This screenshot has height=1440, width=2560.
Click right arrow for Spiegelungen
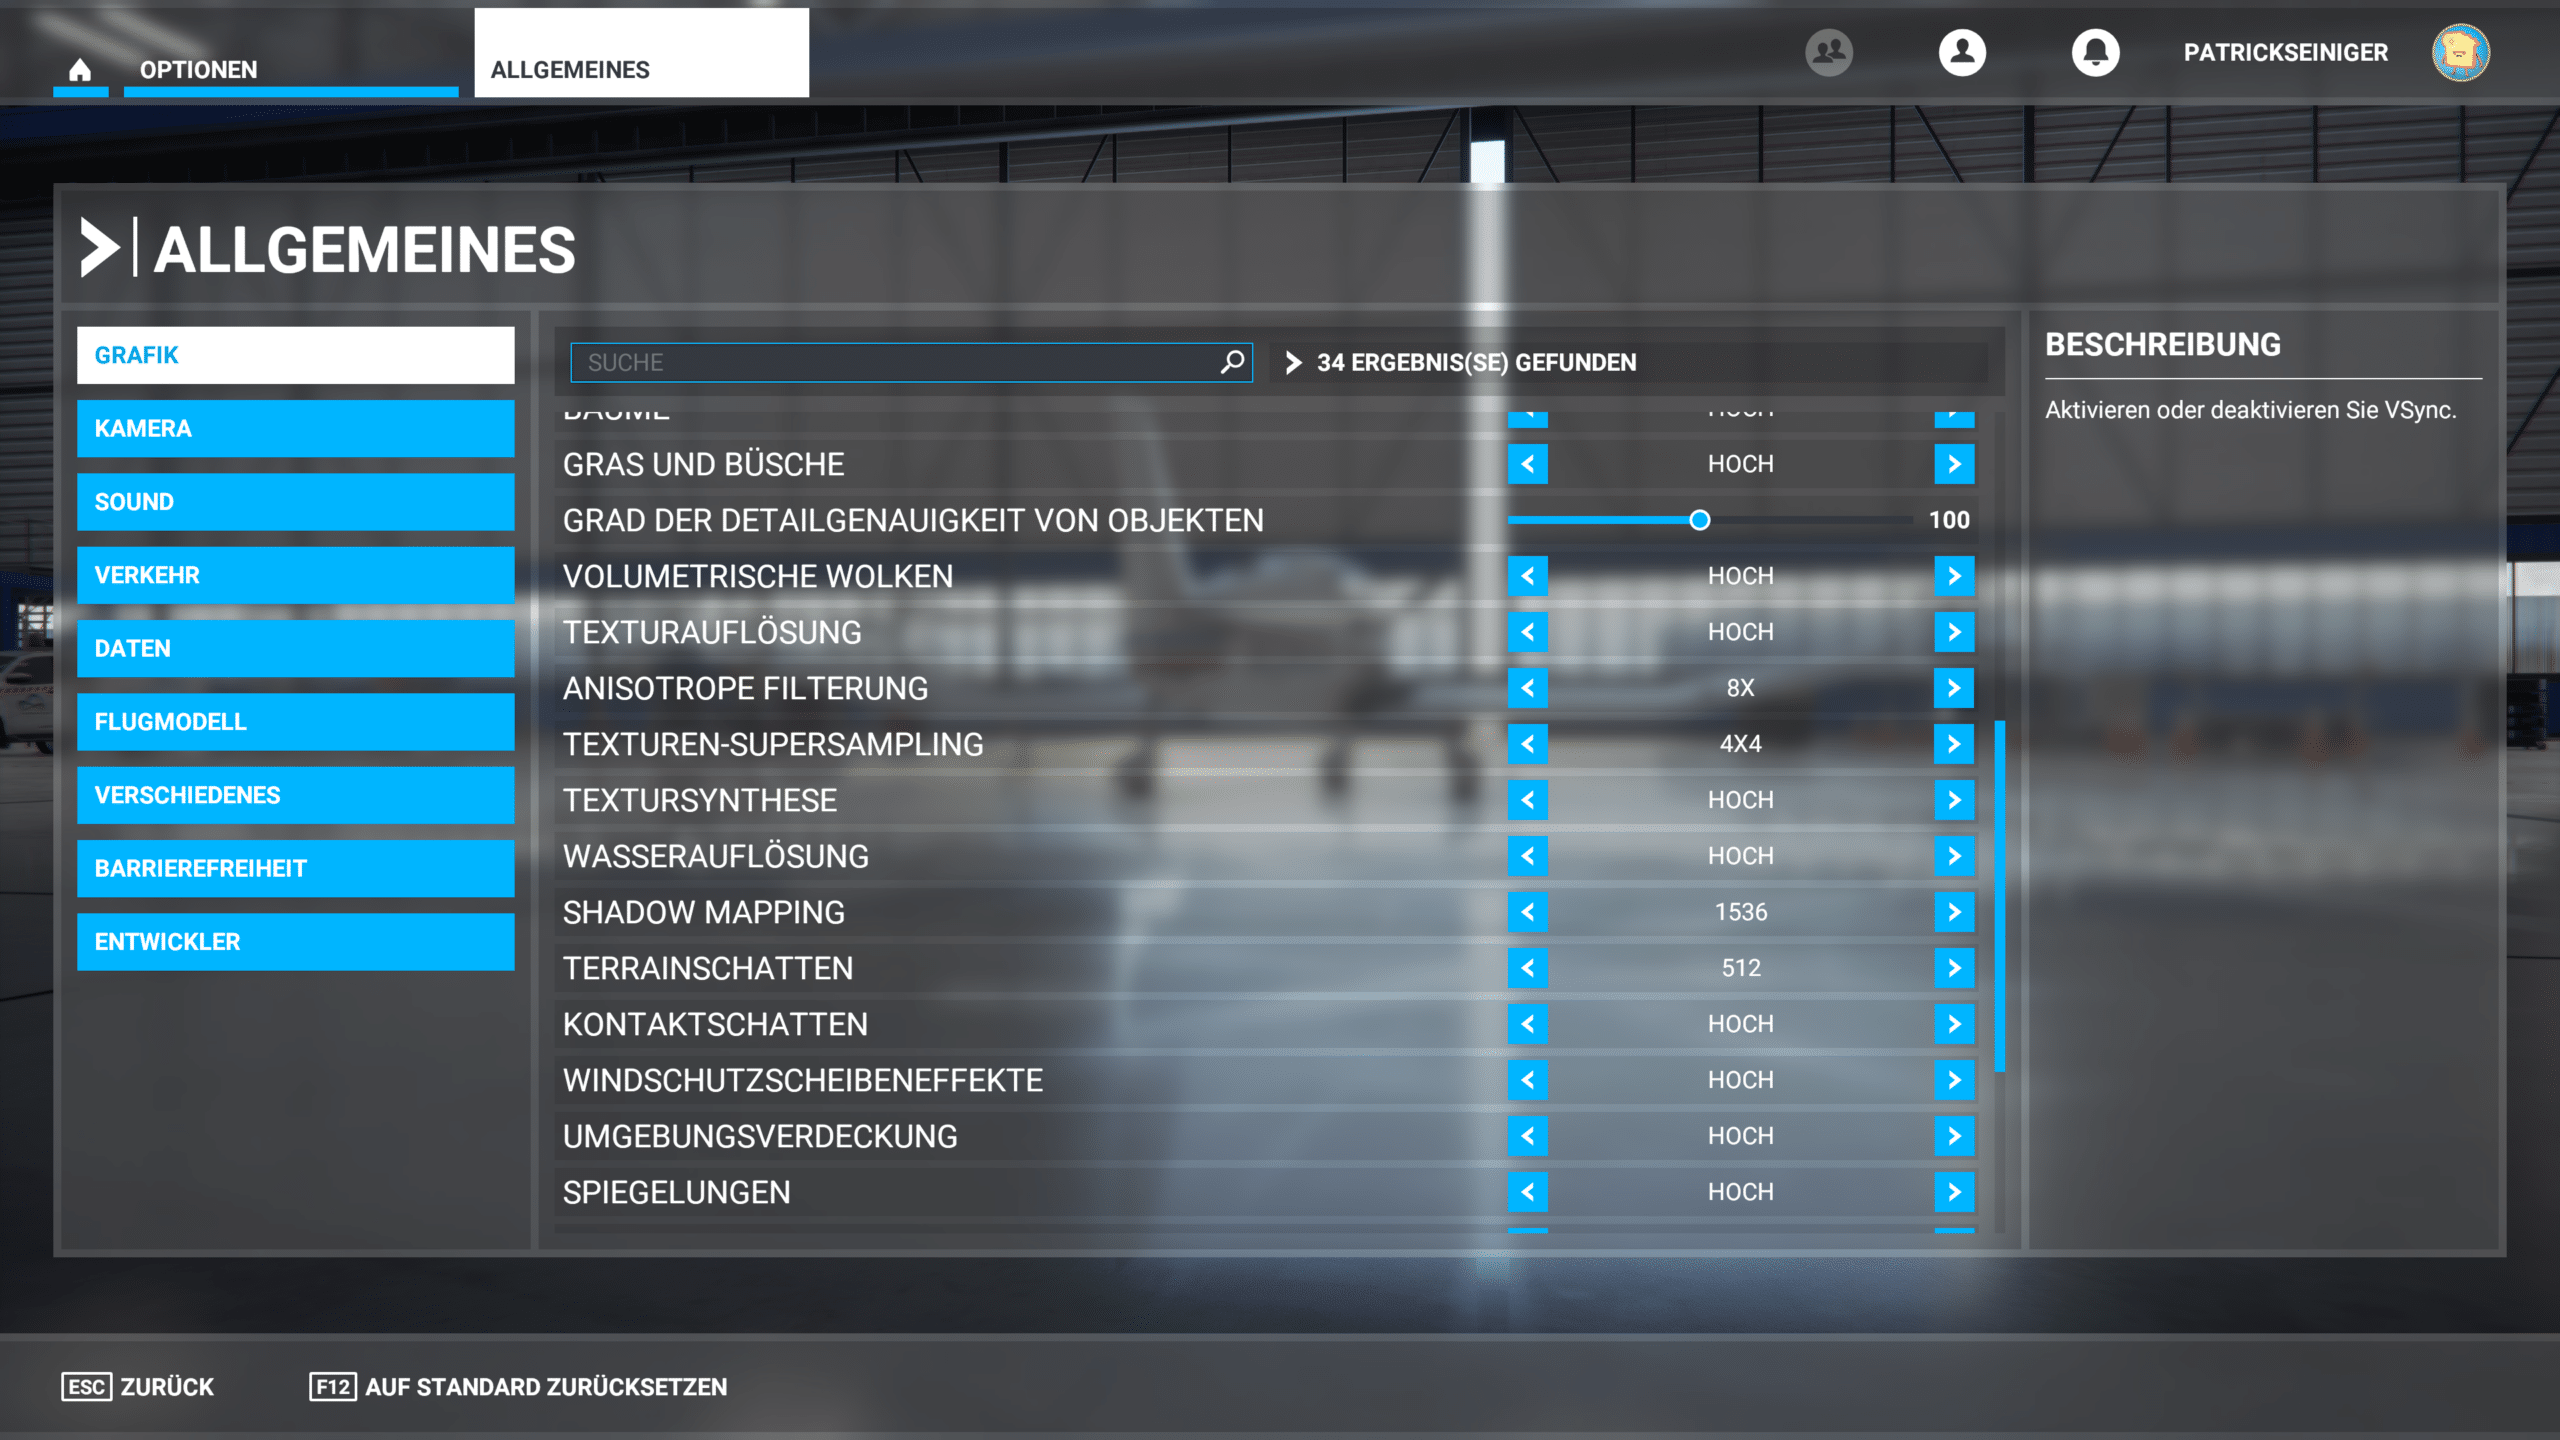tap(1954, 1192)
